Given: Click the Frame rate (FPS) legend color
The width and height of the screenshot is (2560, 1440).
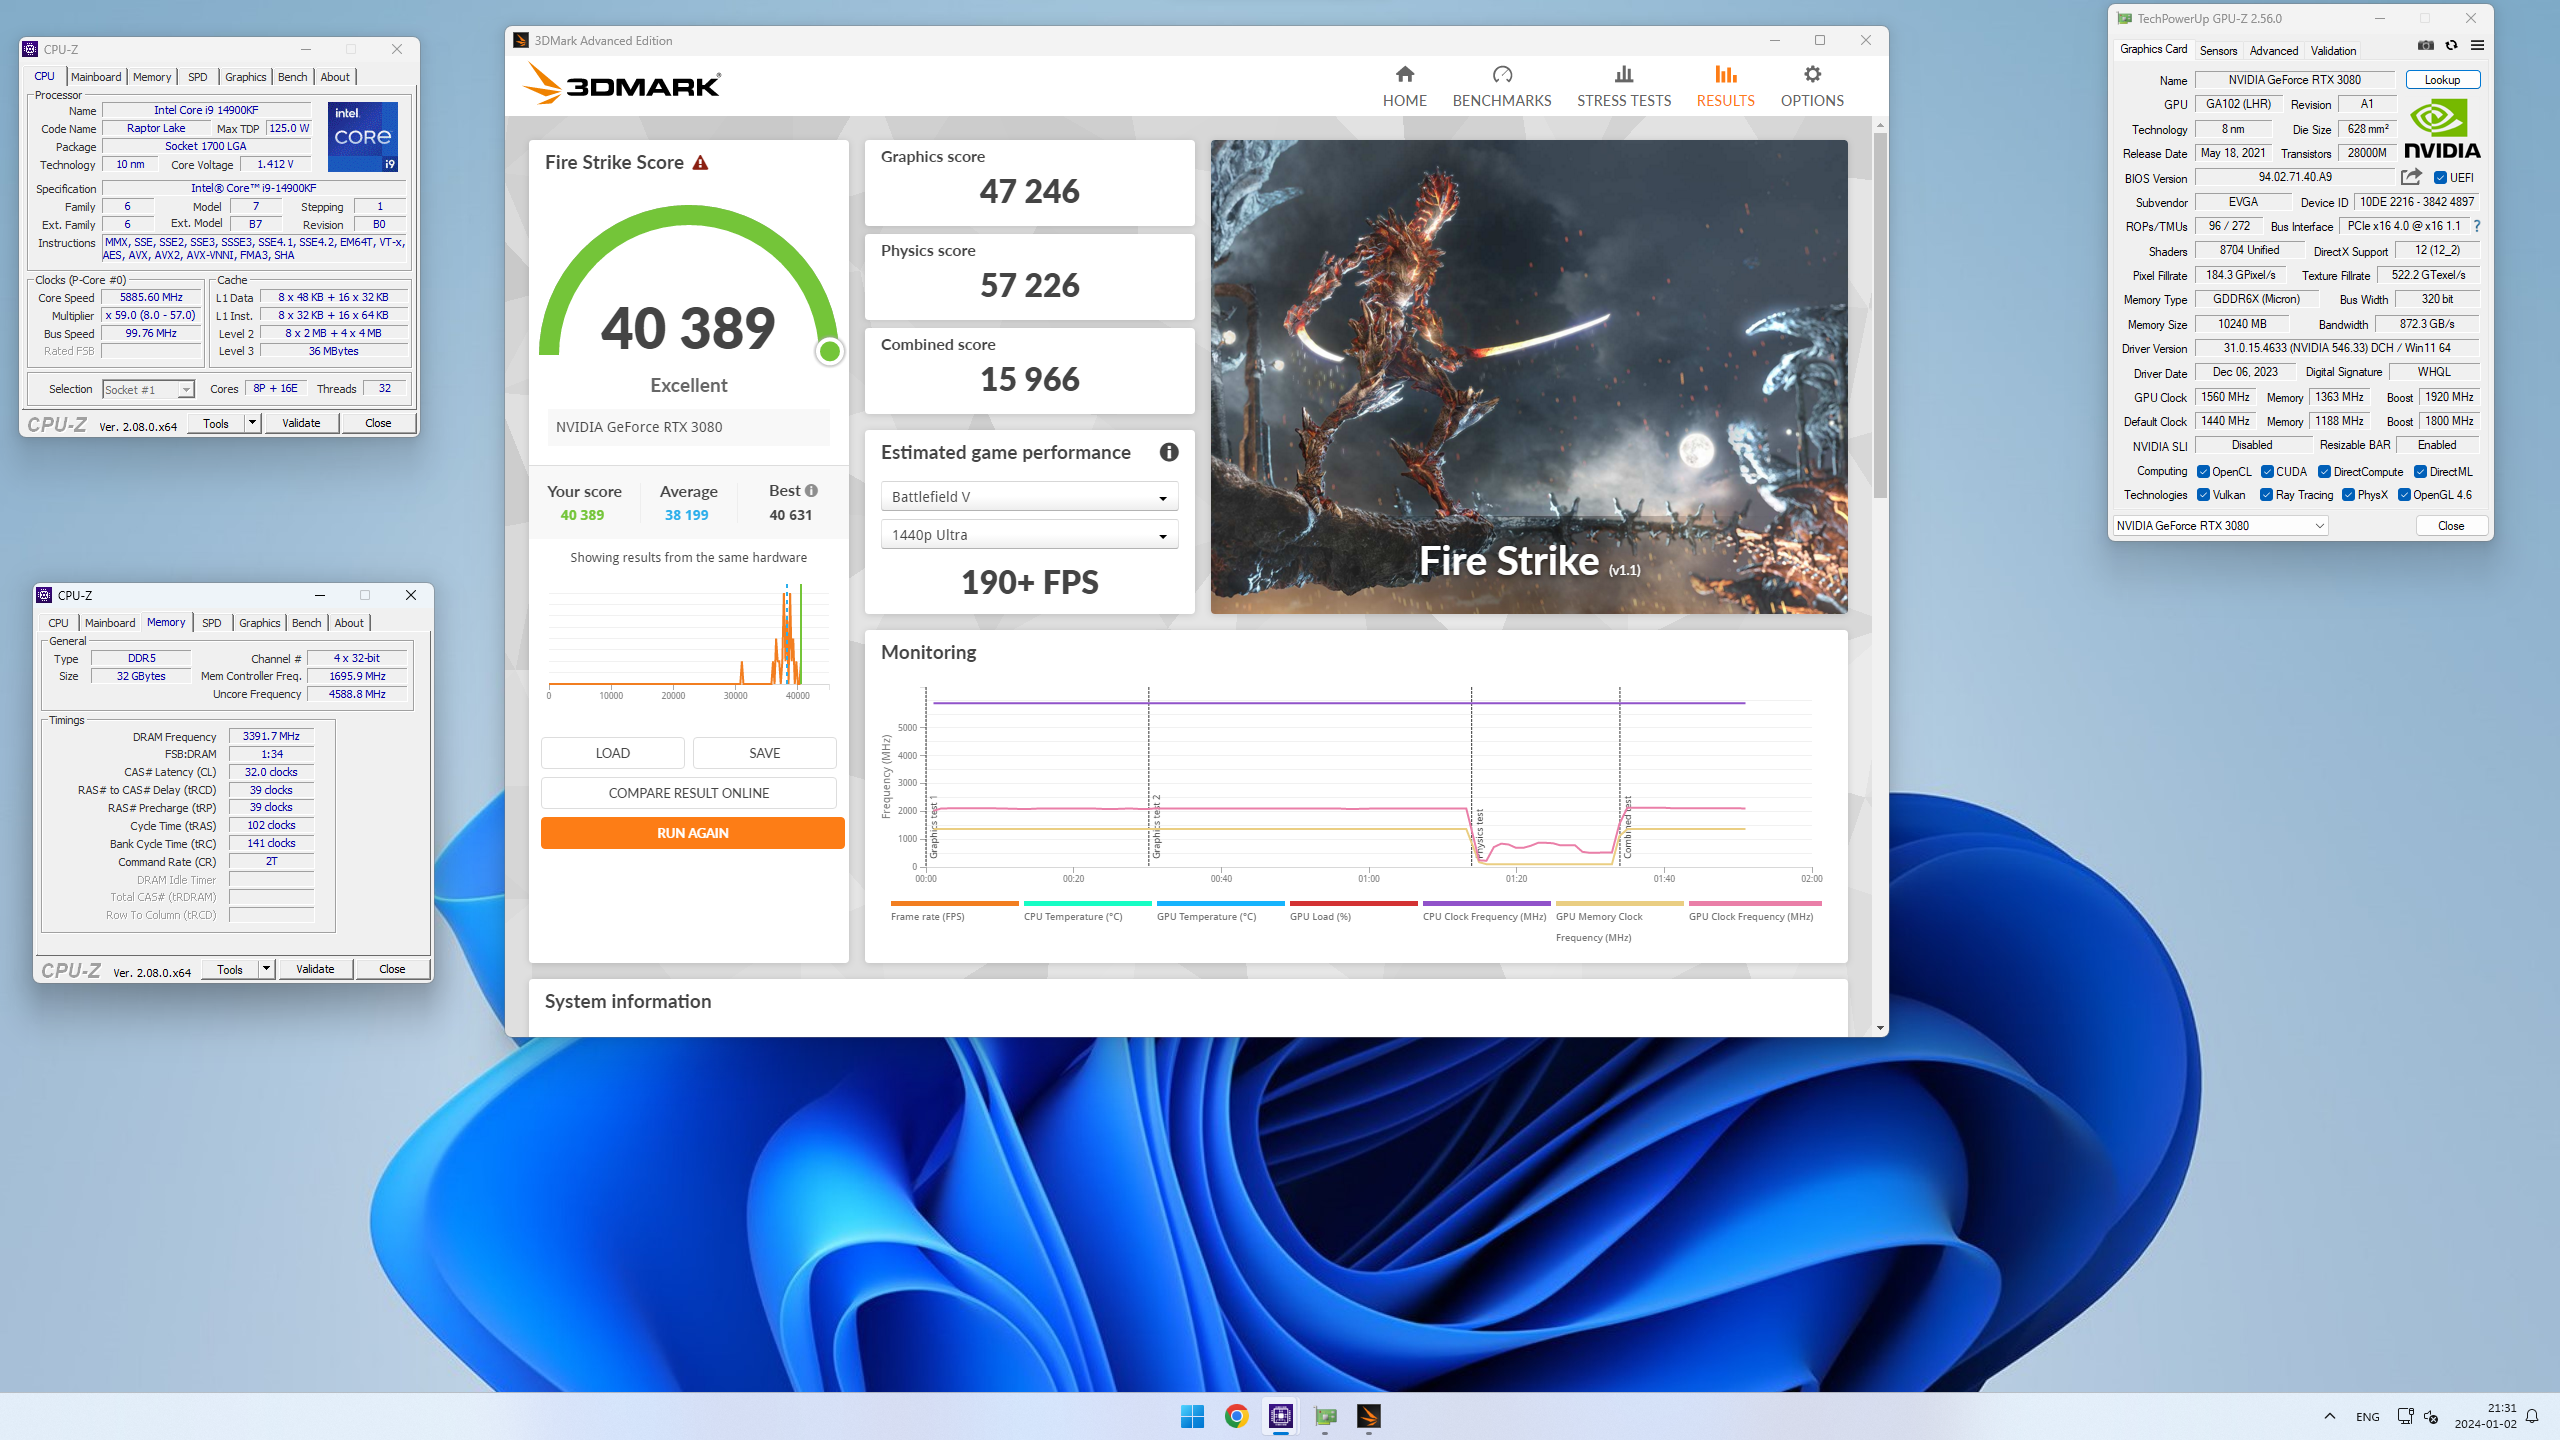Looking at the screenshot, I should [x=954, y=903].
